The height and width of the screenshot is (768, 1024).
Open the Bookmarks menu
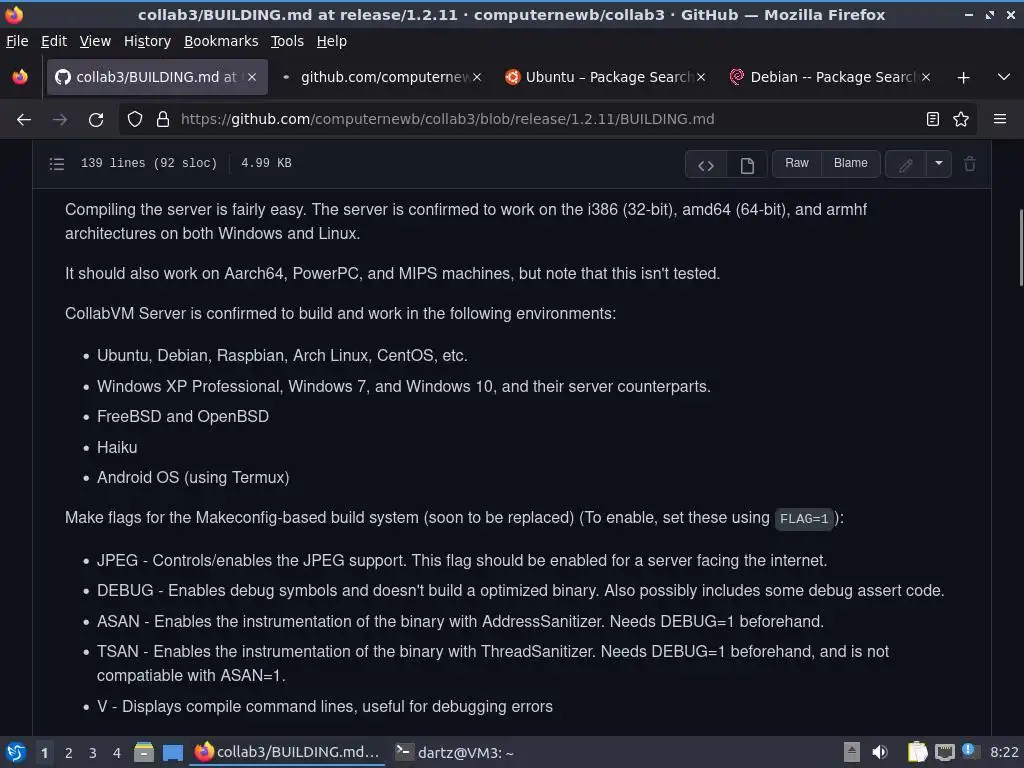pyautogui.click(x=221, y=41)
